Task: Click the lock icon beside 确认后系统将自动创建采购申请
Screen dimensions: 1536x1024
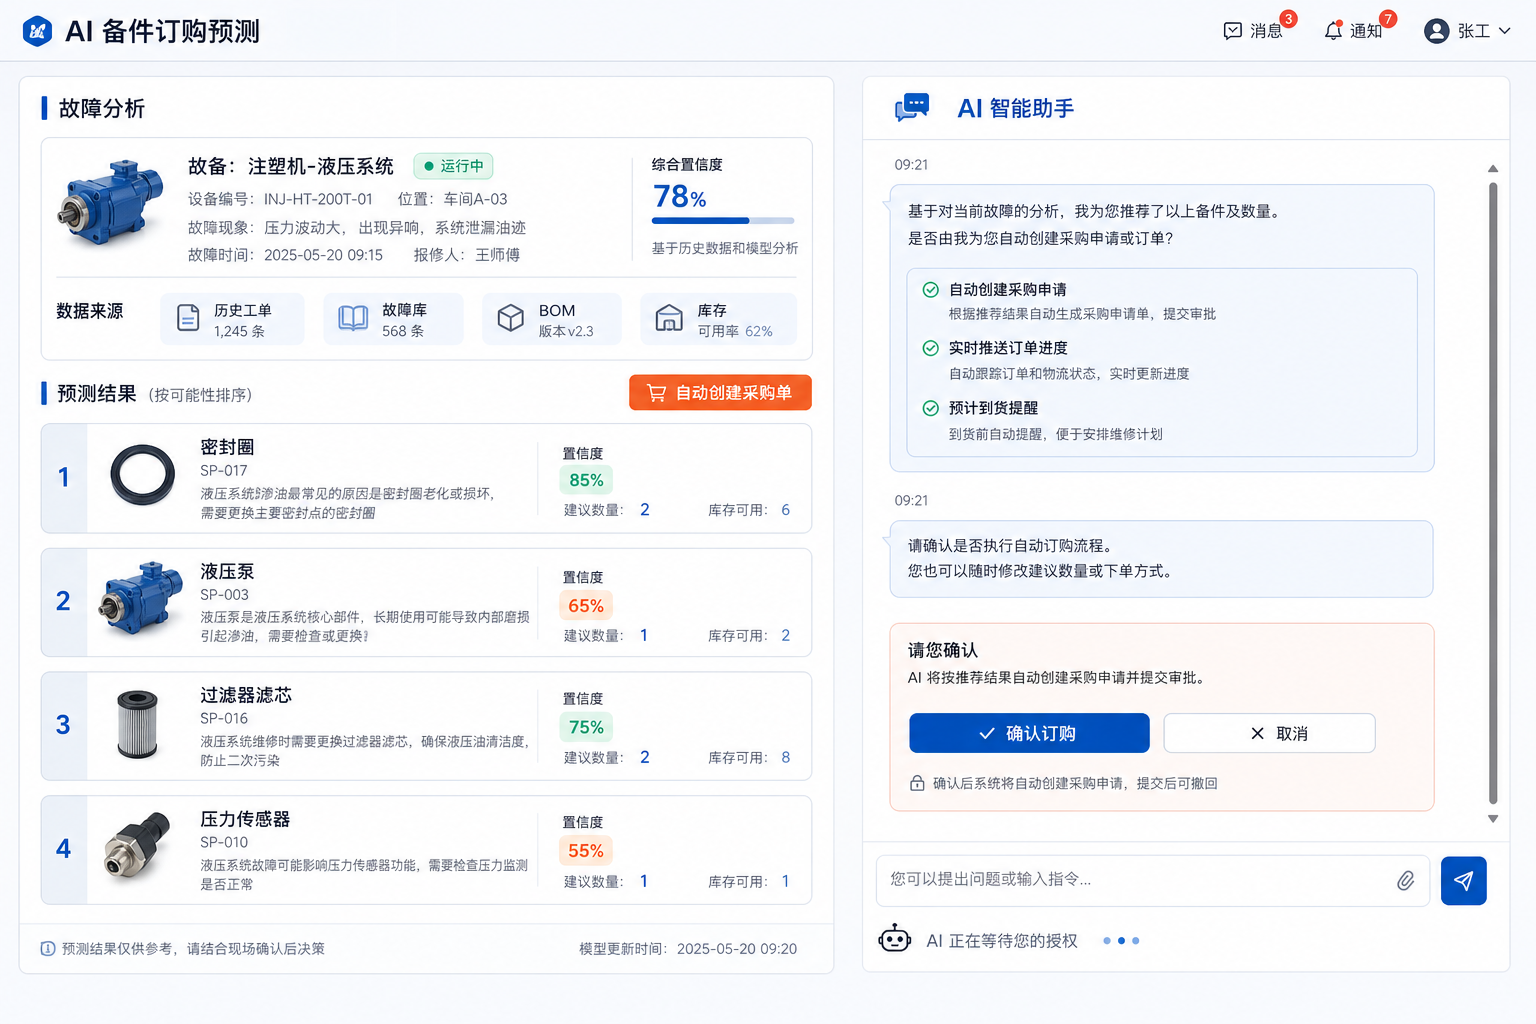Action: (917, 783)
